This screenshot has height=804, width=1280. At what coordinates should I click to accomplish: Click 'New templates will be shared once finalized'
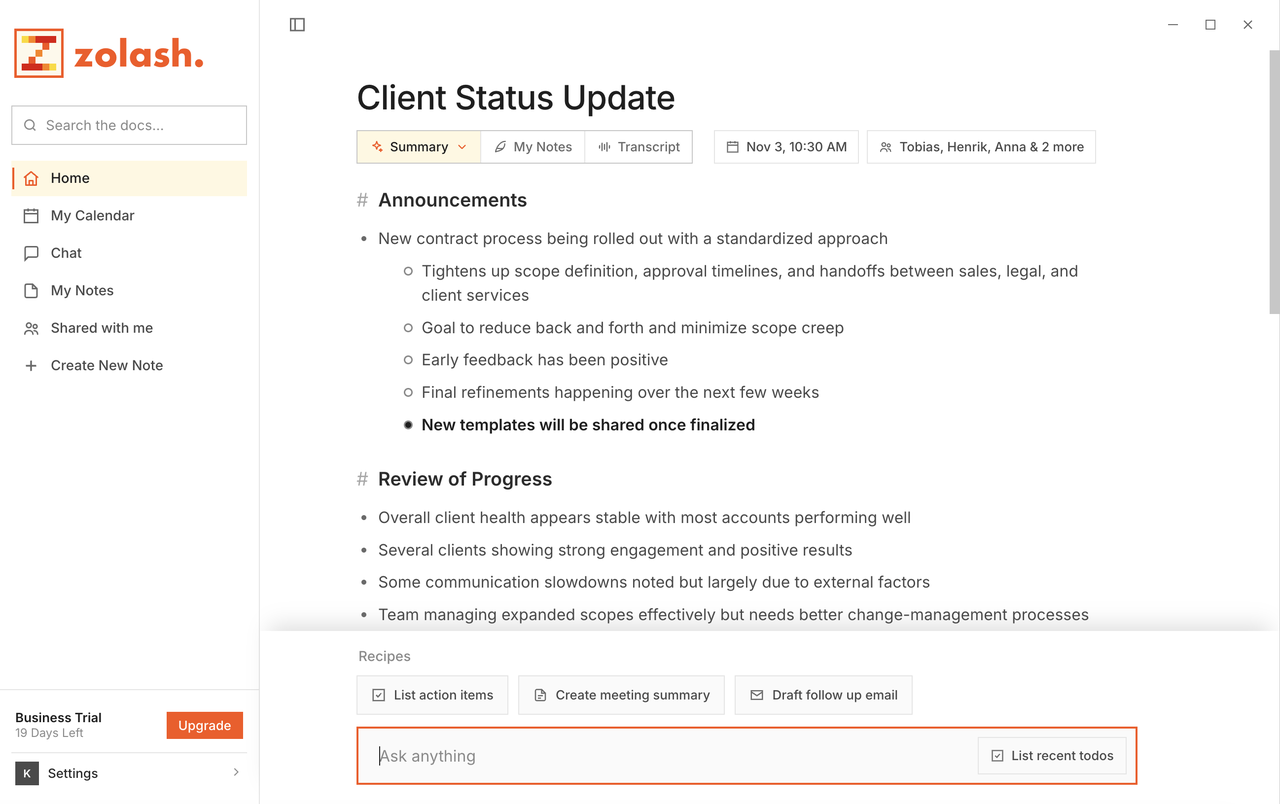[588, 425]
